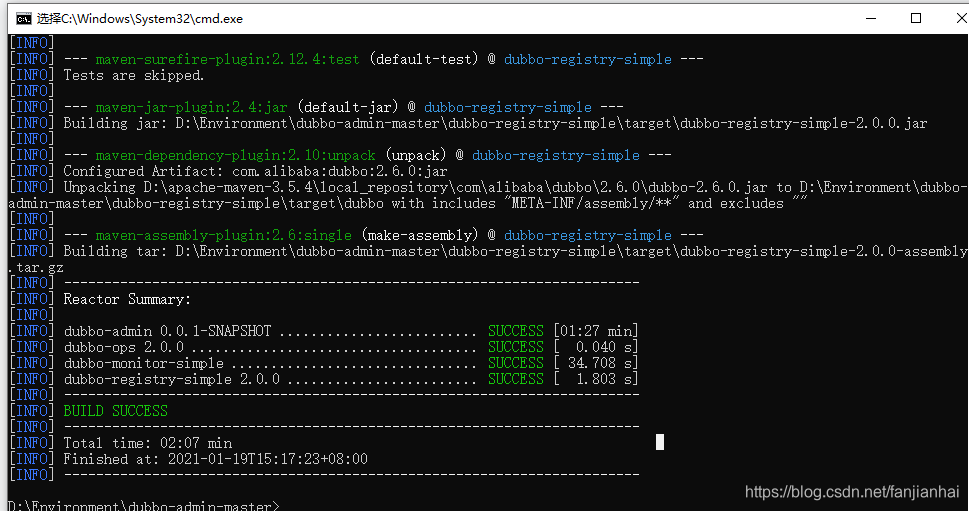Click the green BUILD SUCCESS text

[116, 411]
